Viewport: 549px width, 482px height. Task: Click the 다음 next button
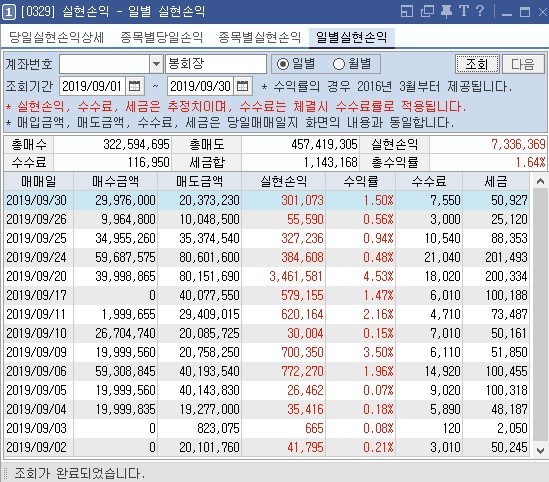tap(523, 64)
